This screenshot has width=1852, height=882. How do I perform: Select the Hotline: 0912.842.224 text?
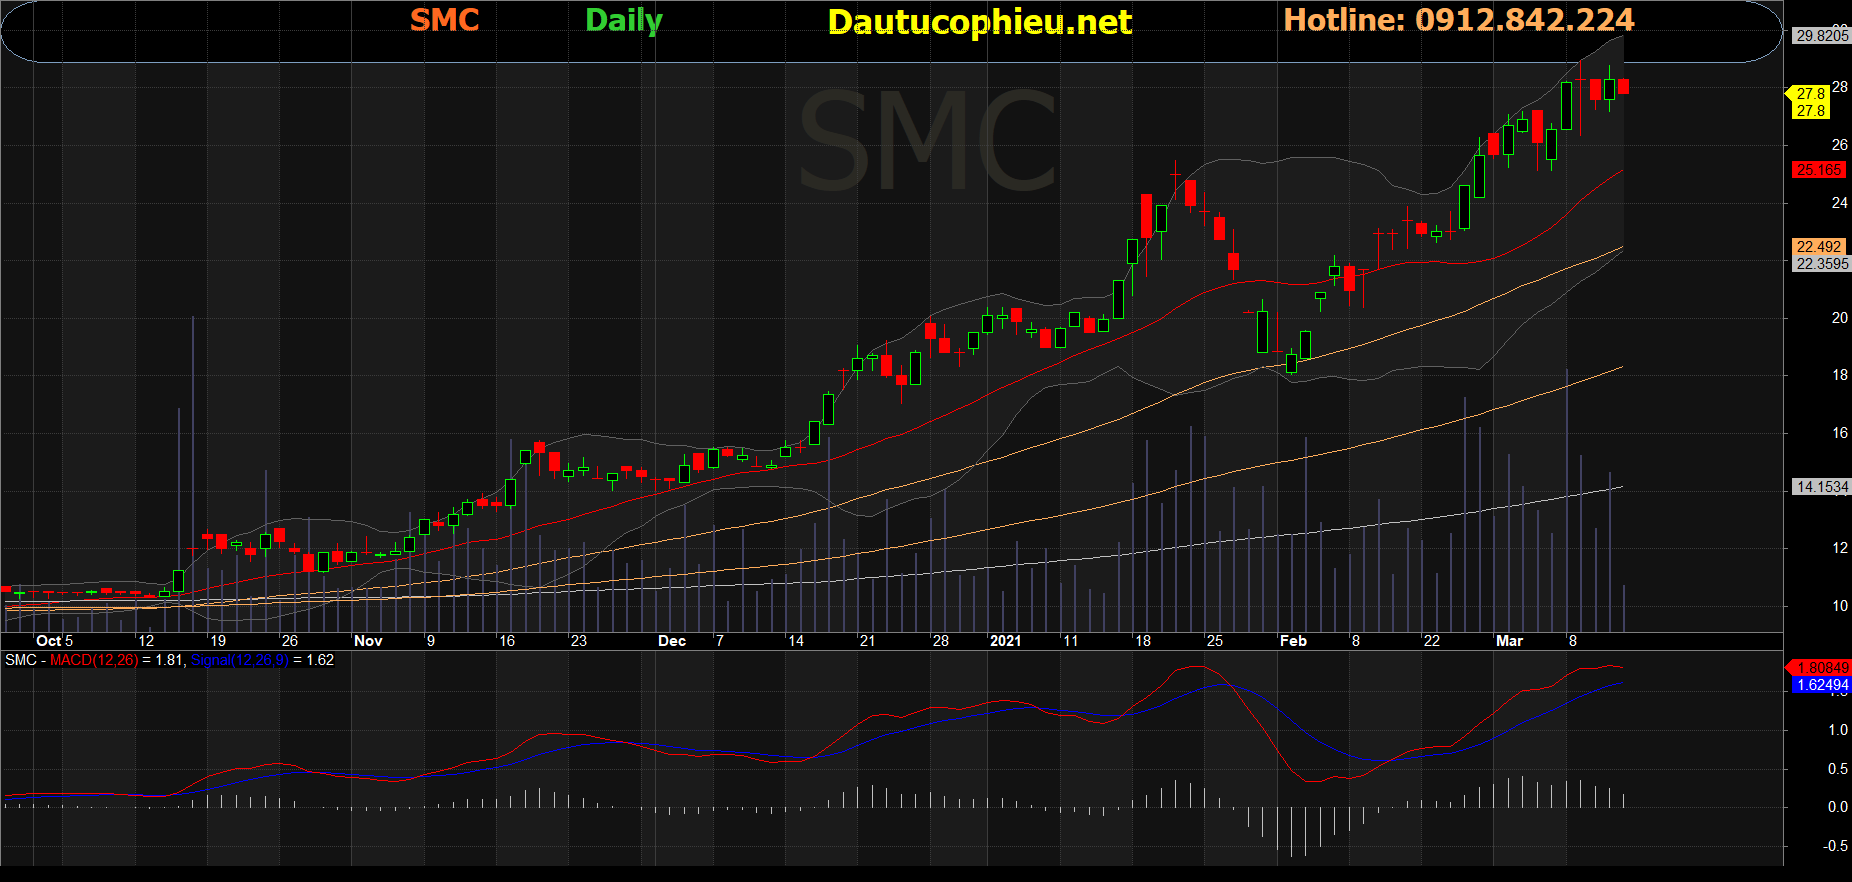click(1459, 20)
